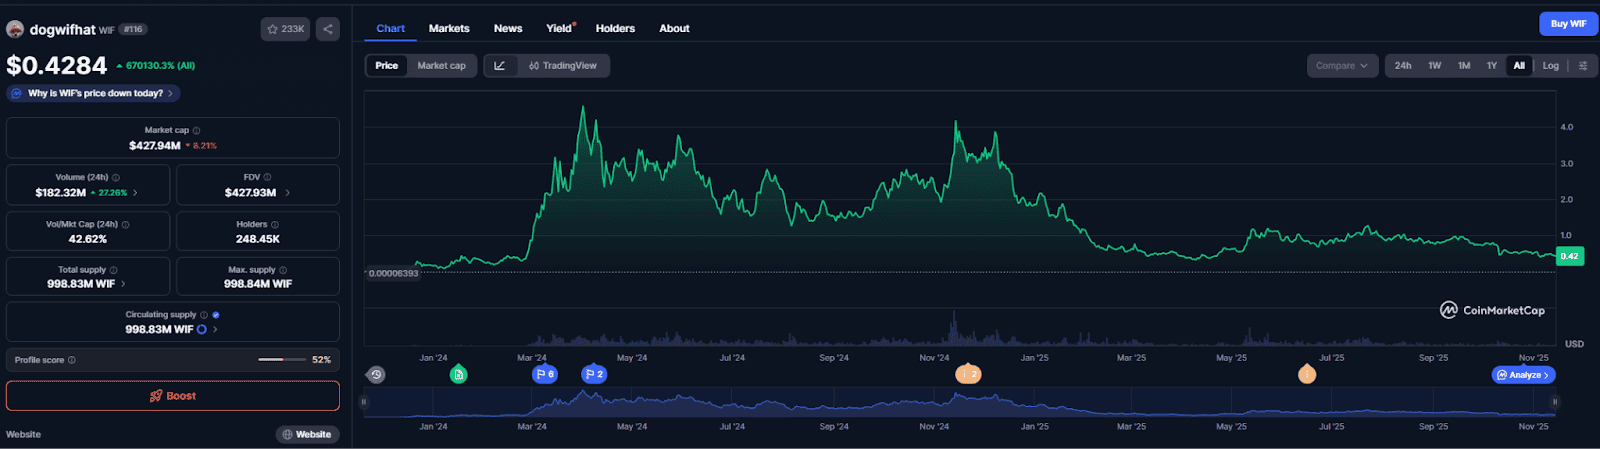Click the info icon beside Holders
Screen dimensions: 1600x449
point(275,225)
